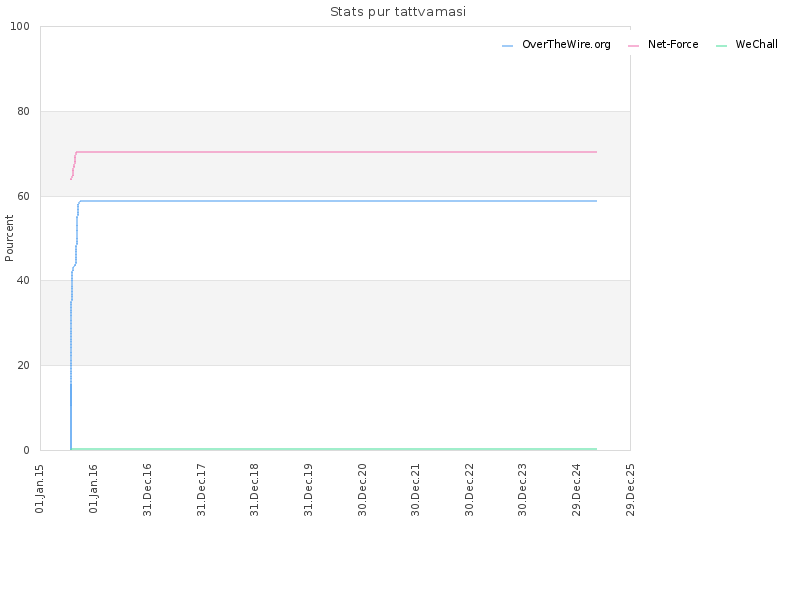The image size is (800, 600).
Task: Select the 01.Jan.16 x-axis date label
Action: tap(93, 489)
